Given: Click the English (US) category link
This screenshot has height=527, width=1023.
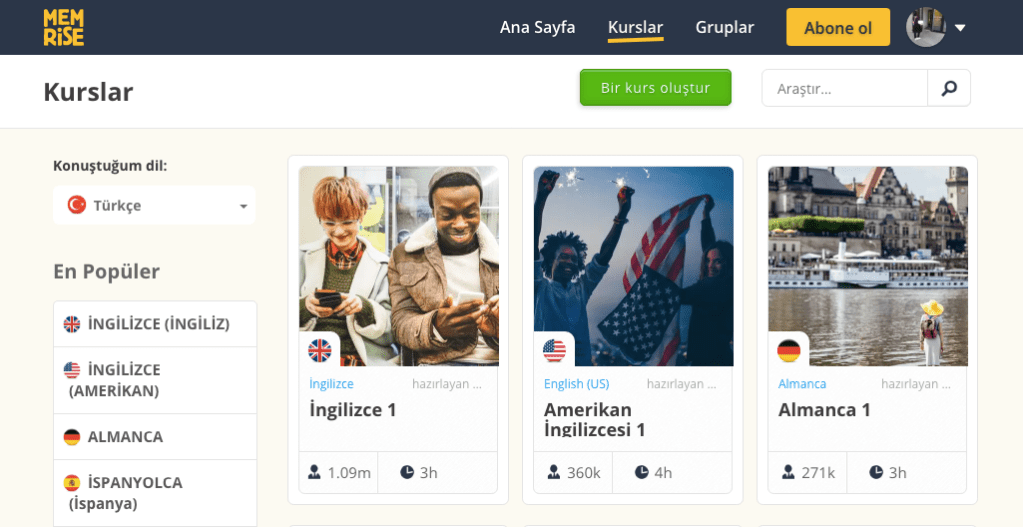Looking at the screenshot, I should pyautogui.click(x=577, y=384).
